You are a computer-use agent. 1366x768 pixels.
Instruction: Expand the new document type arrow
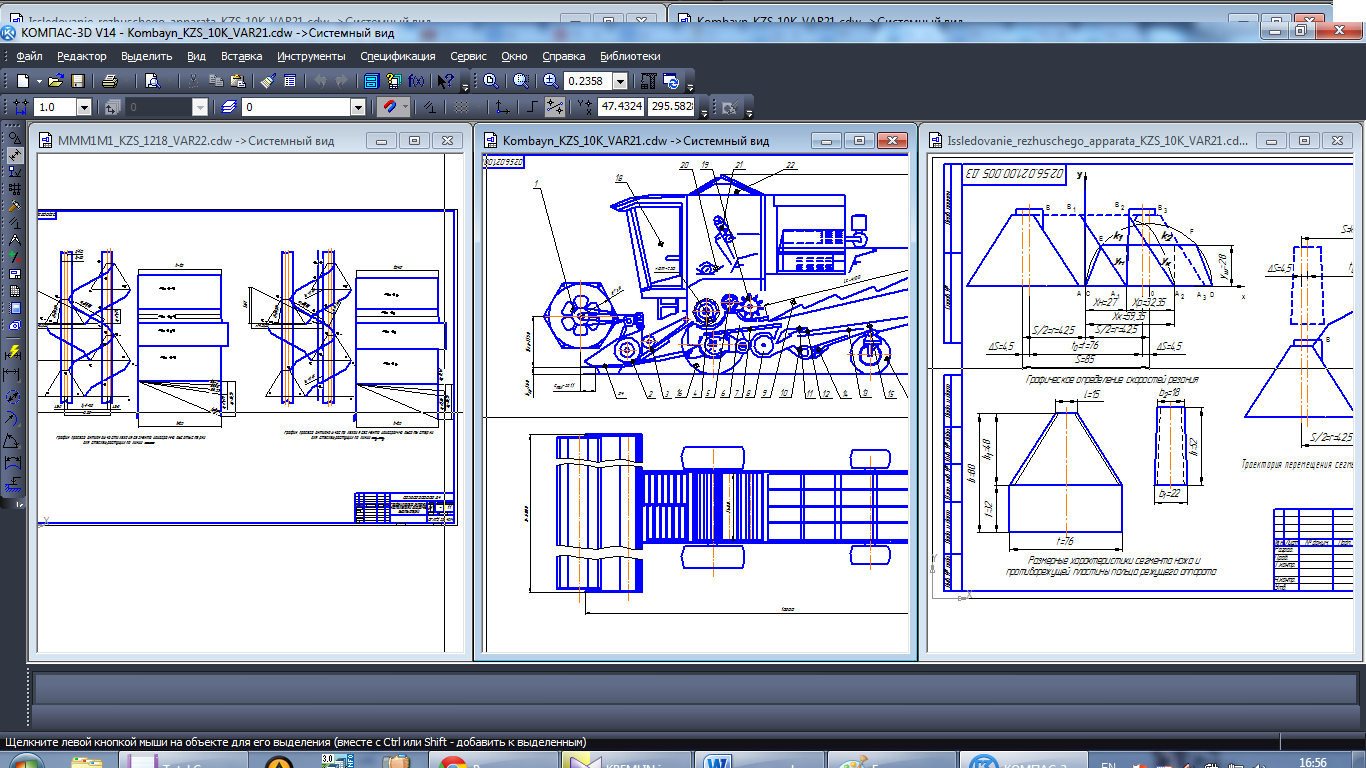(x=39, y=81)
